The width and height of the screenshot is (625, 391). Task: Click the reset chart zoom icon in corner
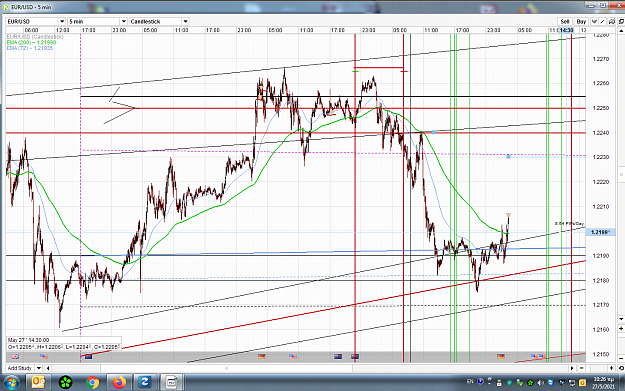(621, 368)
